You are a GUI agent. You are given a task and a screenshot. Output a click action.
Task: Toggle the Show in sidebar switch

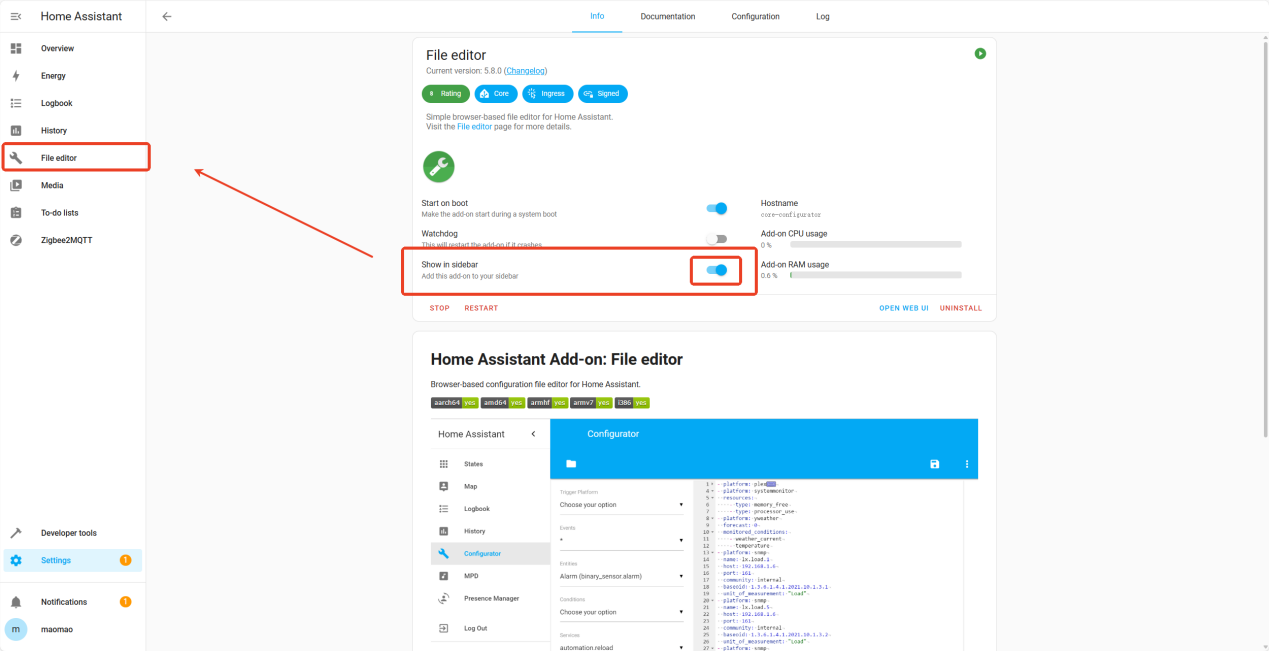(x=716, y=270)
